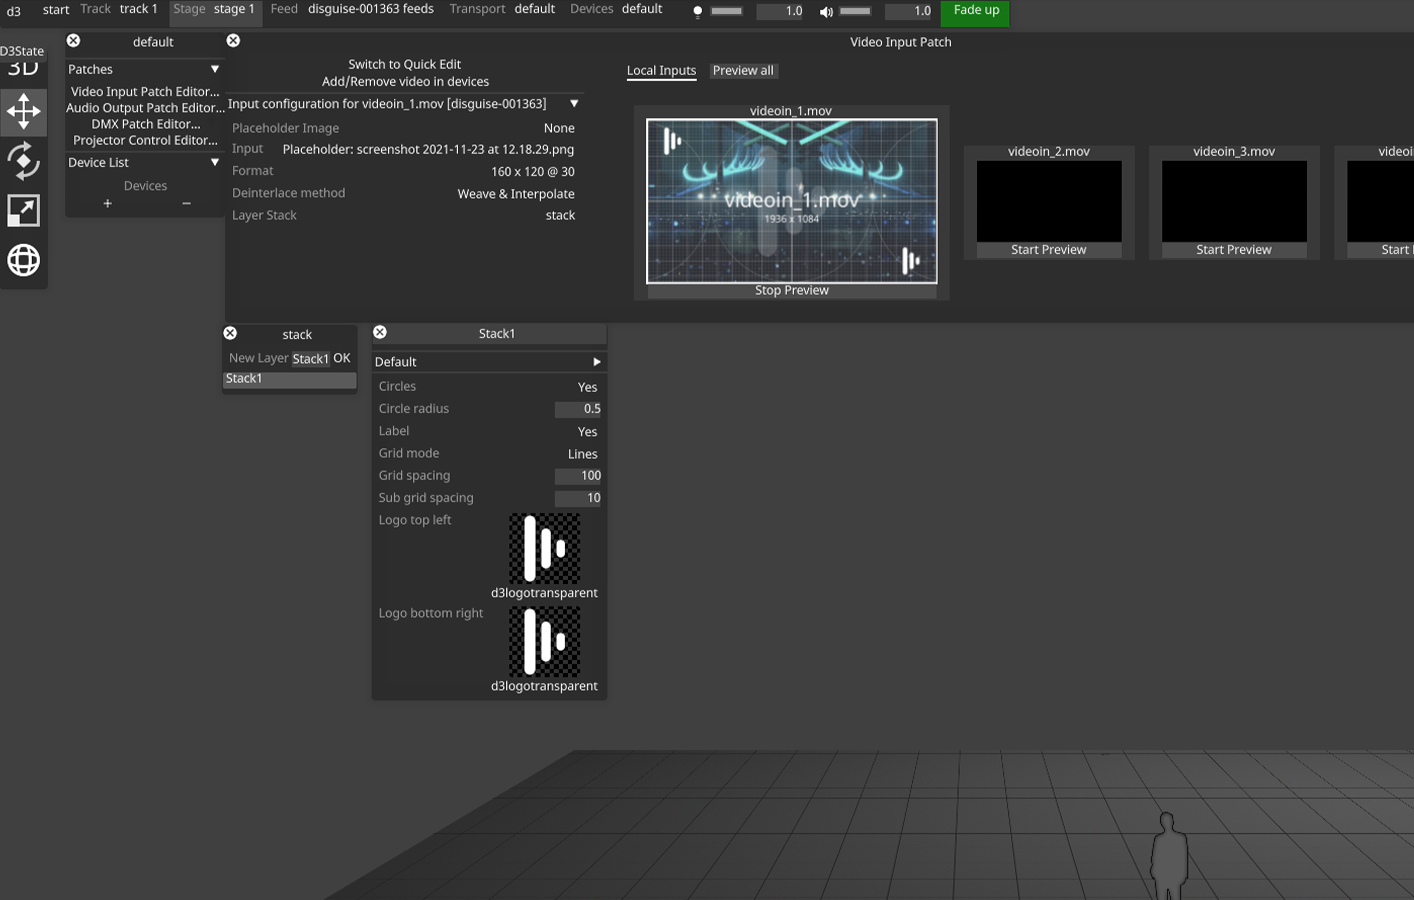
Task: Collapse the Device List section
Action: pyautogui.click(x=214, y=162)
